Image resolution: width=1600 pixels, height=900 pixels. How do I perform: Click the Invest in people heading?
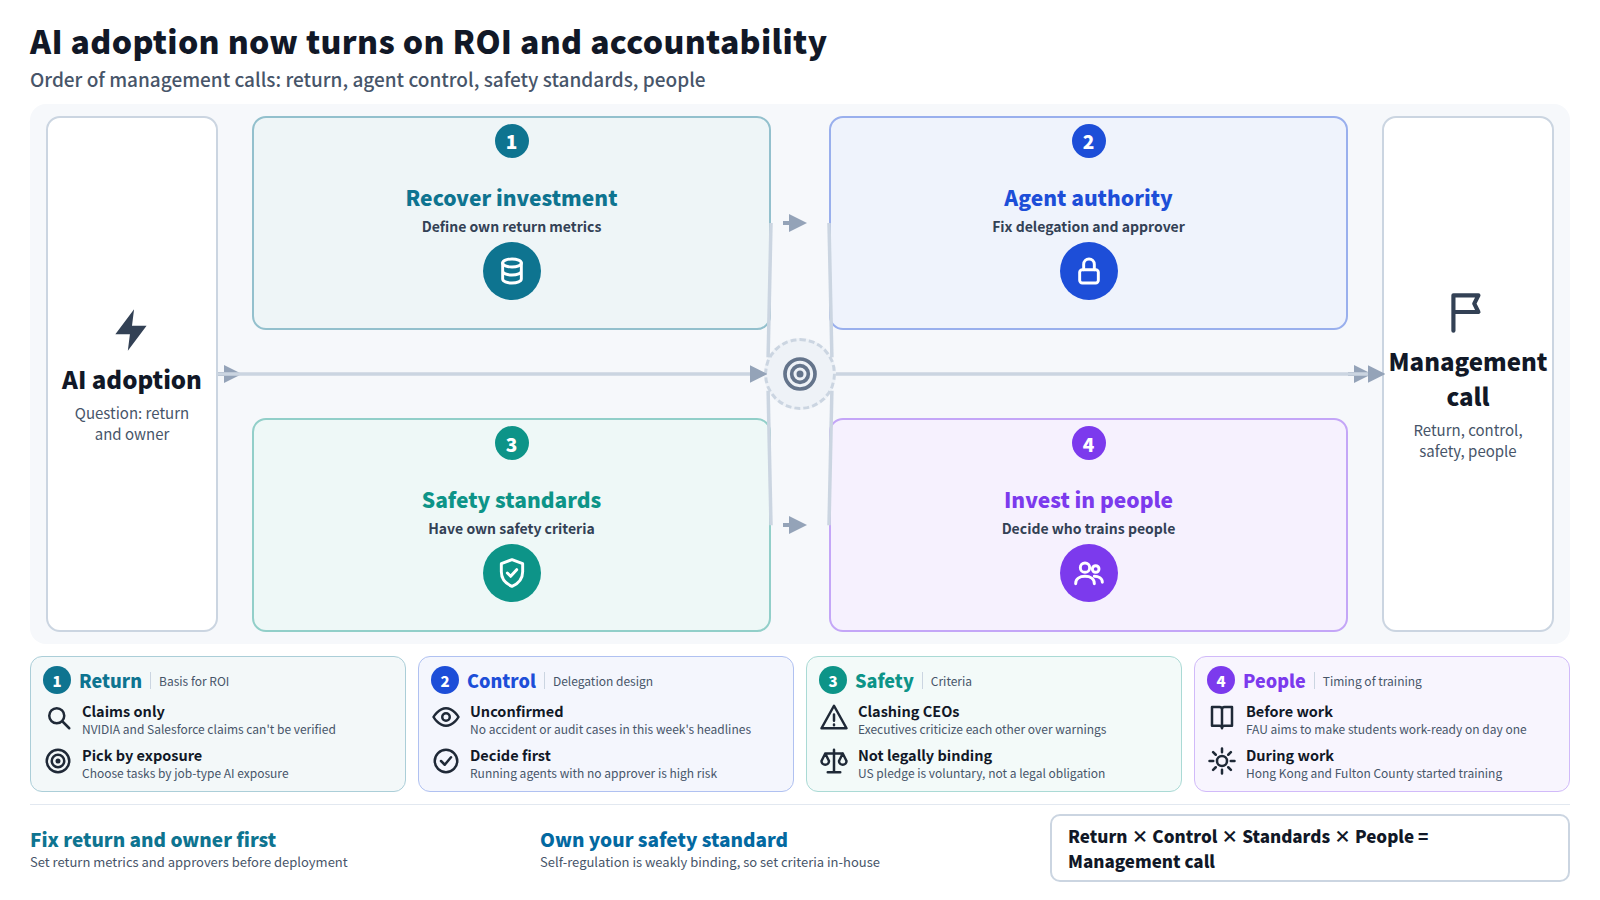[x=1088, y=500]
